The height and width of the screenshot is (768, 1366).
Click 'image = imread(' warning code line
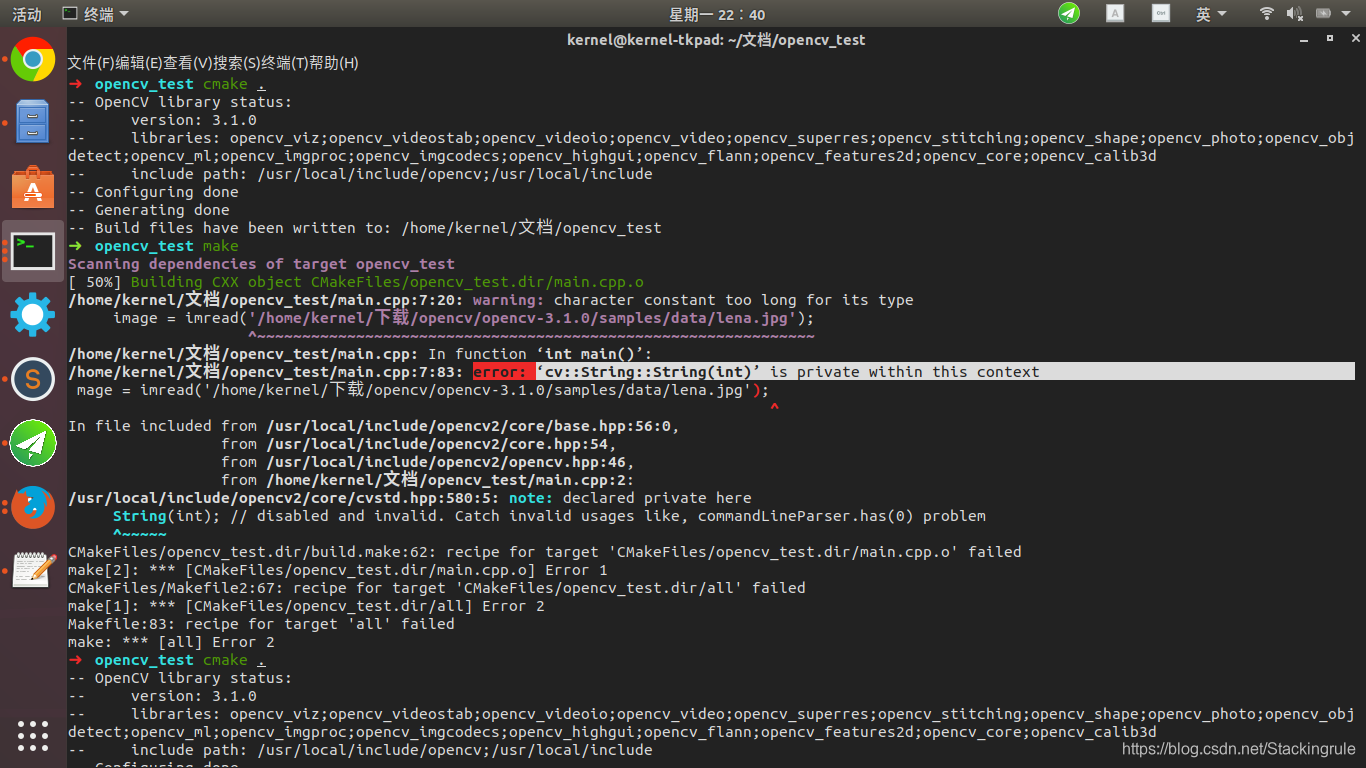point(464,318)
